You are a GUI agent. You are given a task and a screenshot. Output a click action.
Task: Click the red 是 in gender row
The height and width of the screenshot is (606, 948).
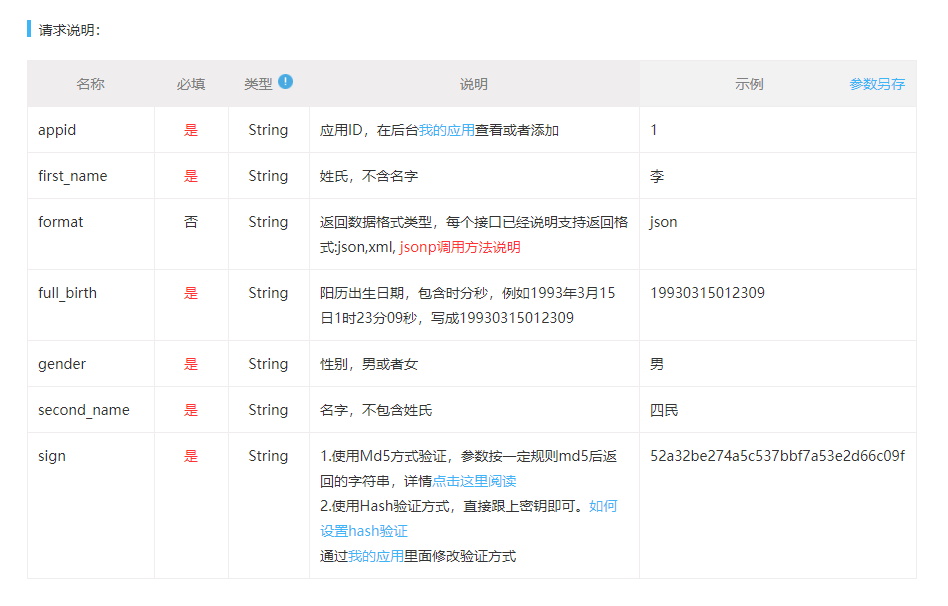pyautogui.click(x=191, y=364)
